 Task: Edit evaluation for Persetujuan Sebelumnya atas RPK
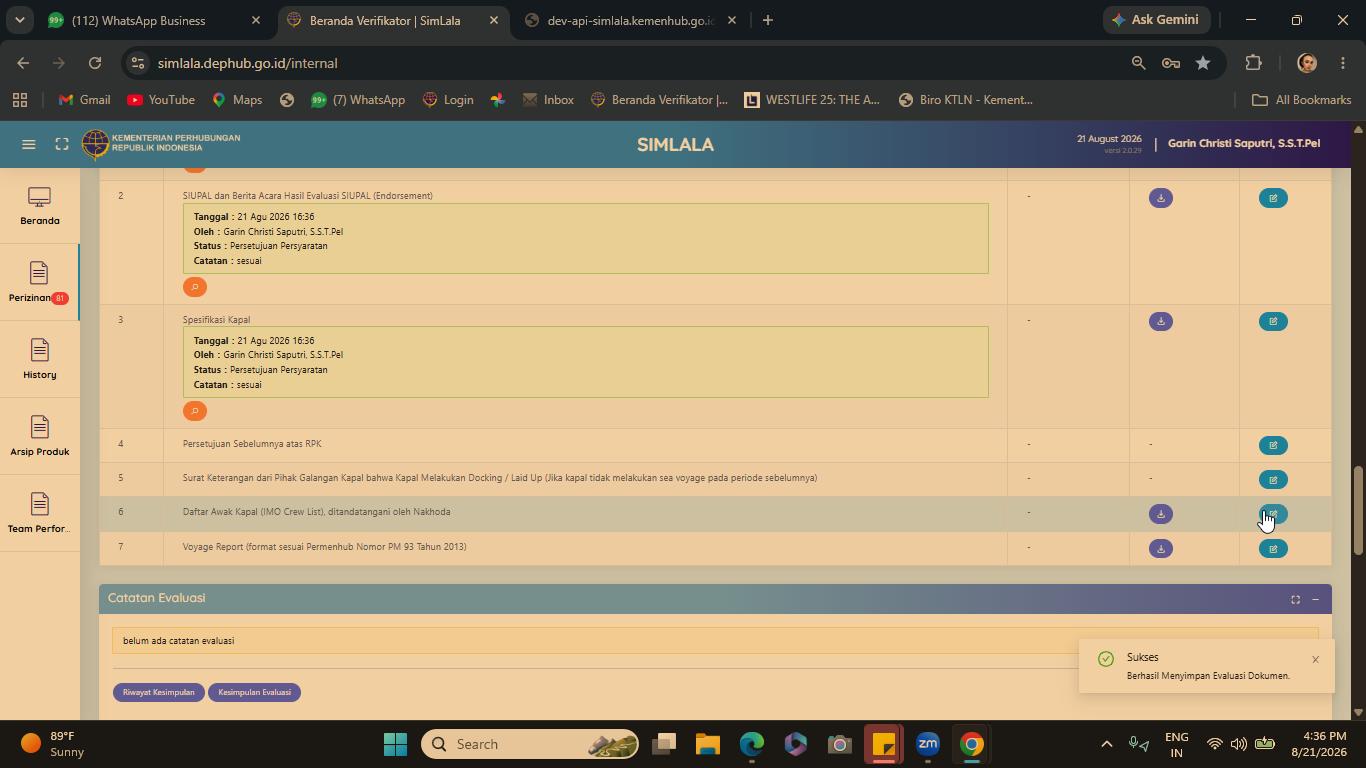tap(1273, 445)
